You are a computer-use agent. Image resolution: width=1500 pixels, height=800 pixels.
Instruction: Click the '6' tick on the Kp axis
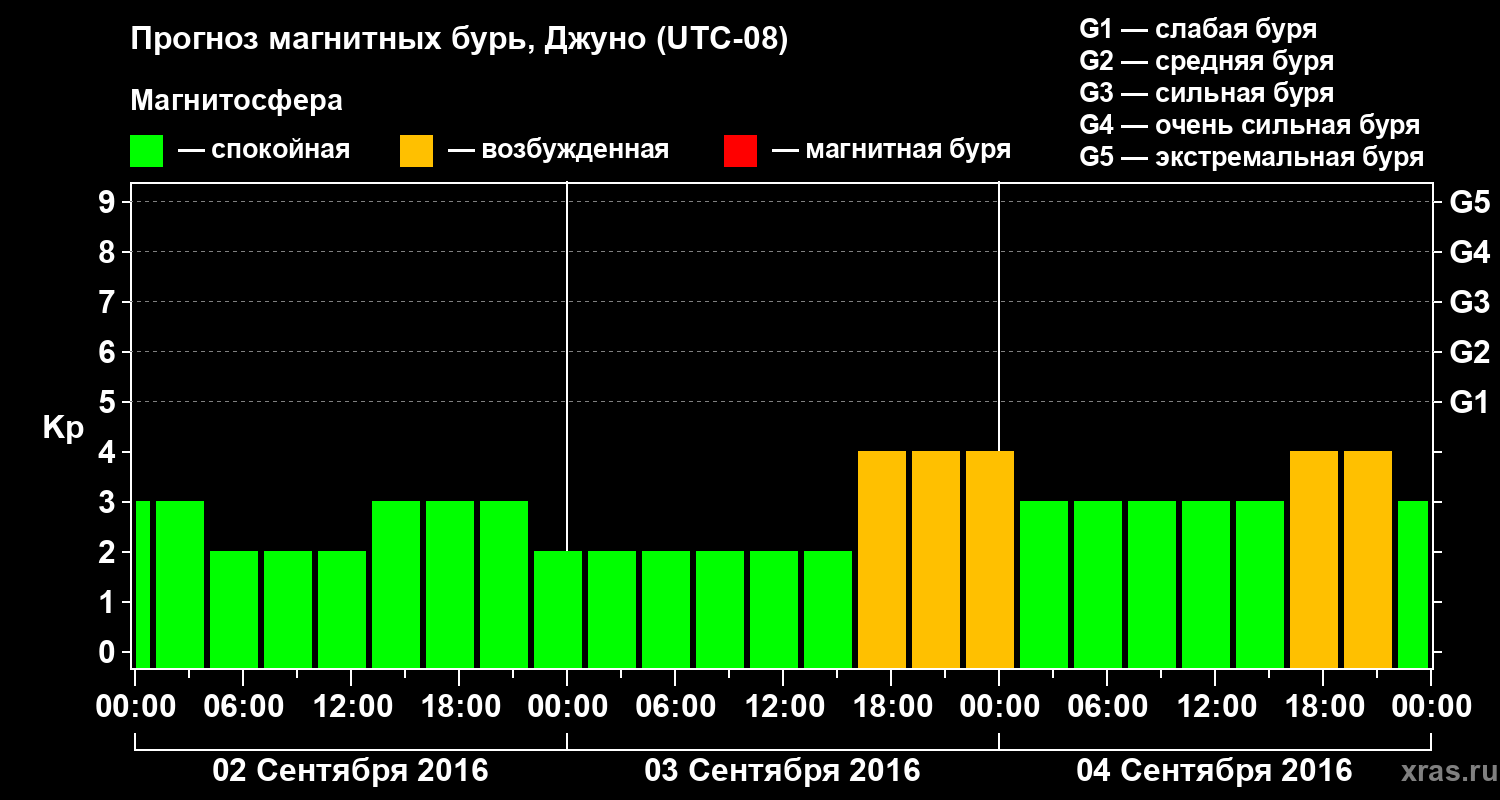(x=109, y=353)
